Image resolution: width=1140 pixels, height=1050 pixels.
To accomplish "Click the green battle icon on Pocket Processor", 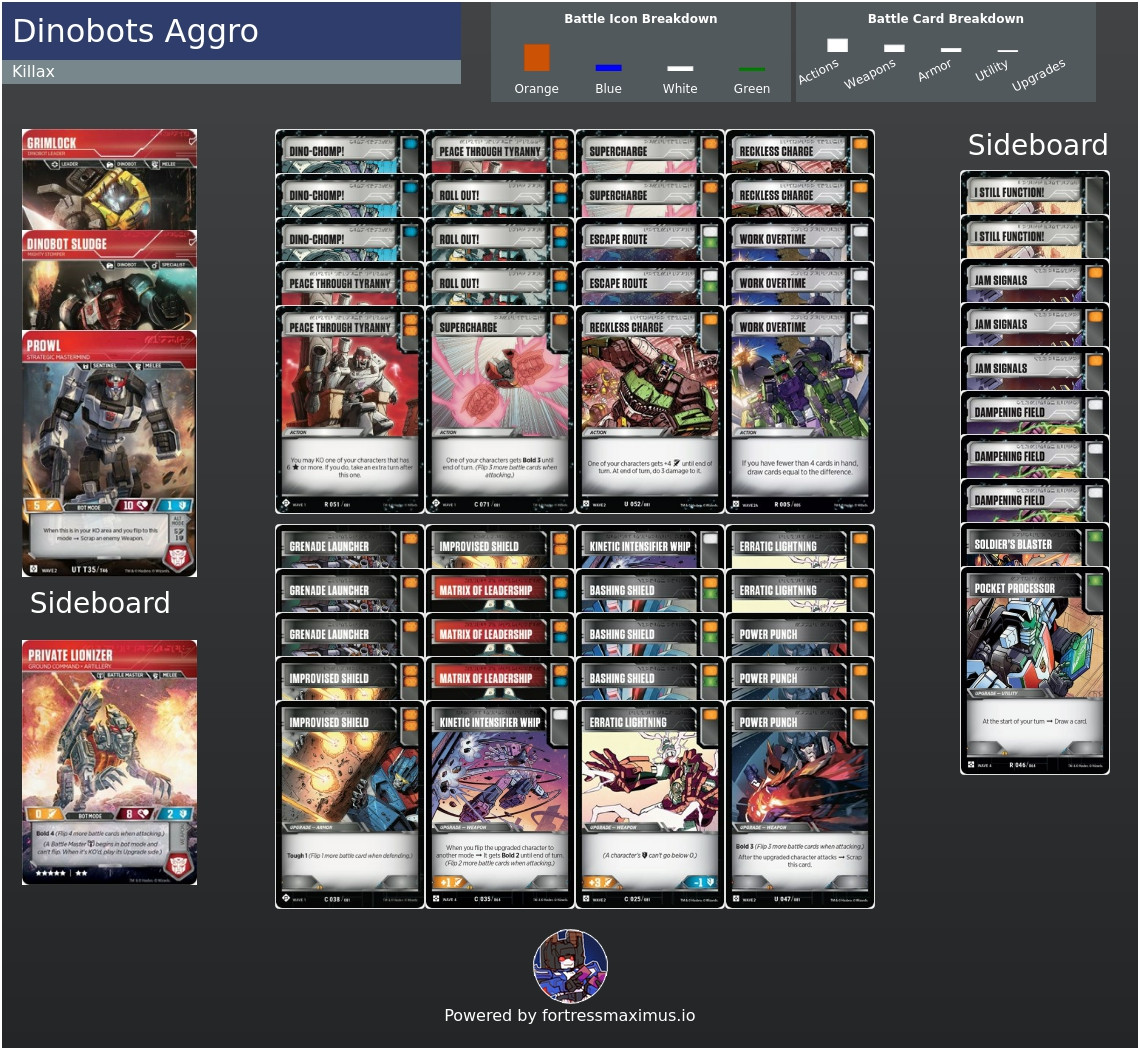I will [x=1094, y=581].
